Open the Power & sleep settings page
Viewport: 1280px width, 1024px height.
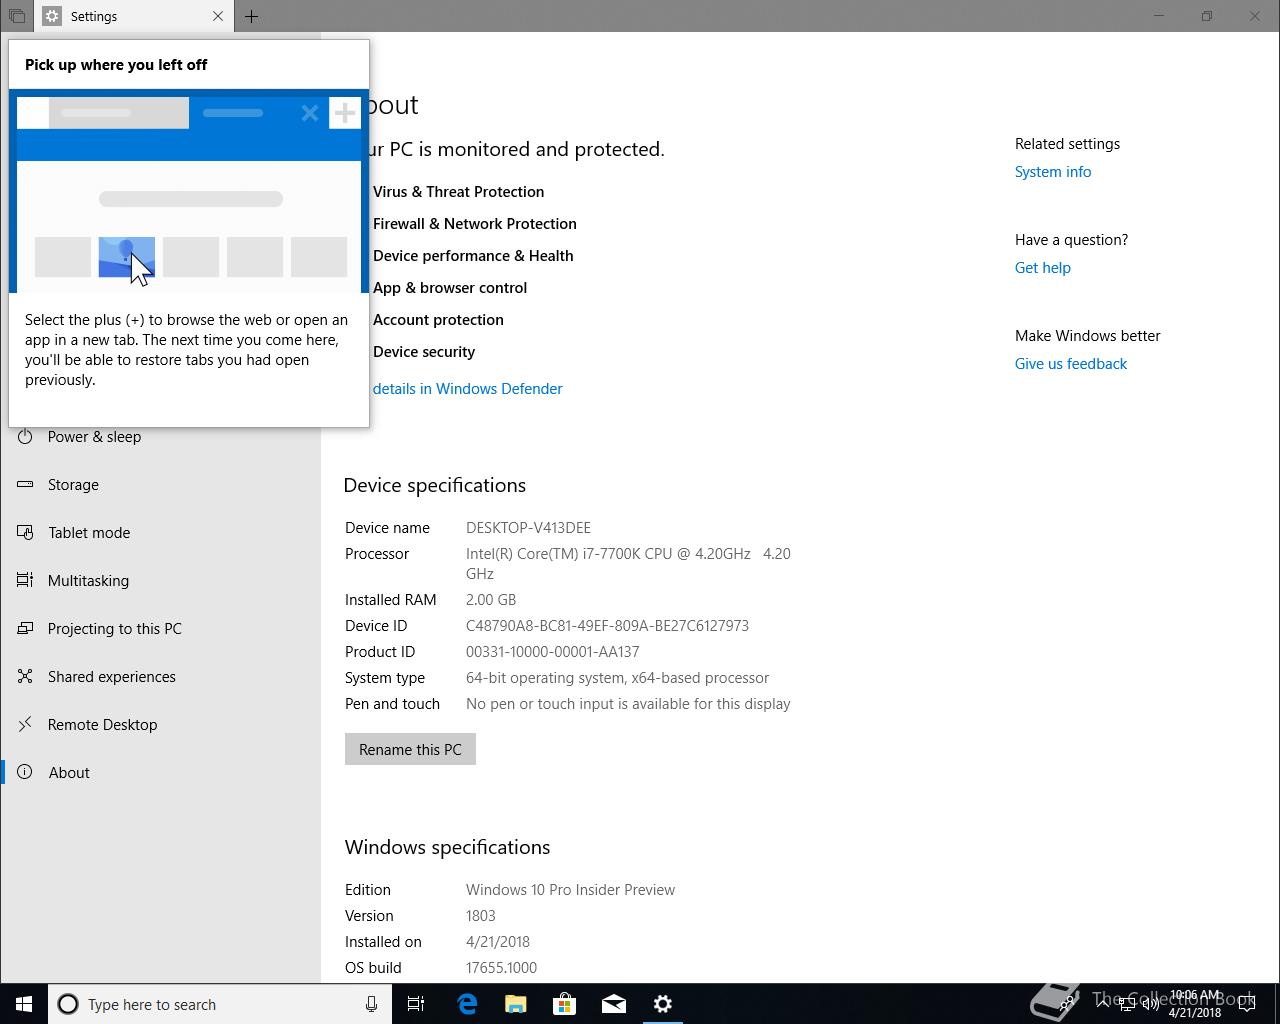point(94,437)
